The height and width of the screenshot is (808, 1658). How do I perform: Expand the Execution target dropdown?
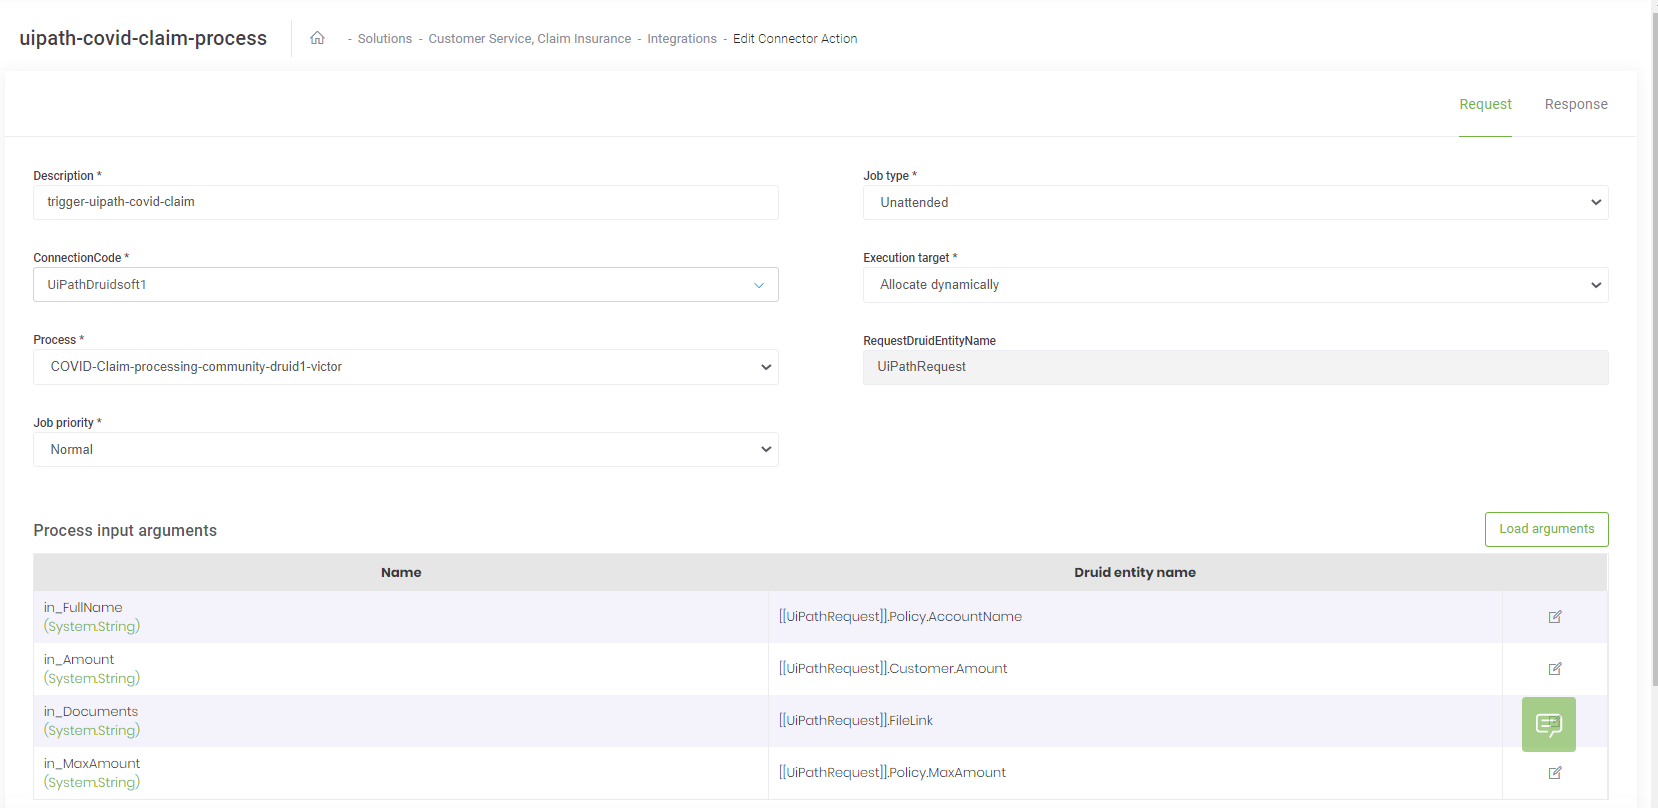tap(1235, 285)
